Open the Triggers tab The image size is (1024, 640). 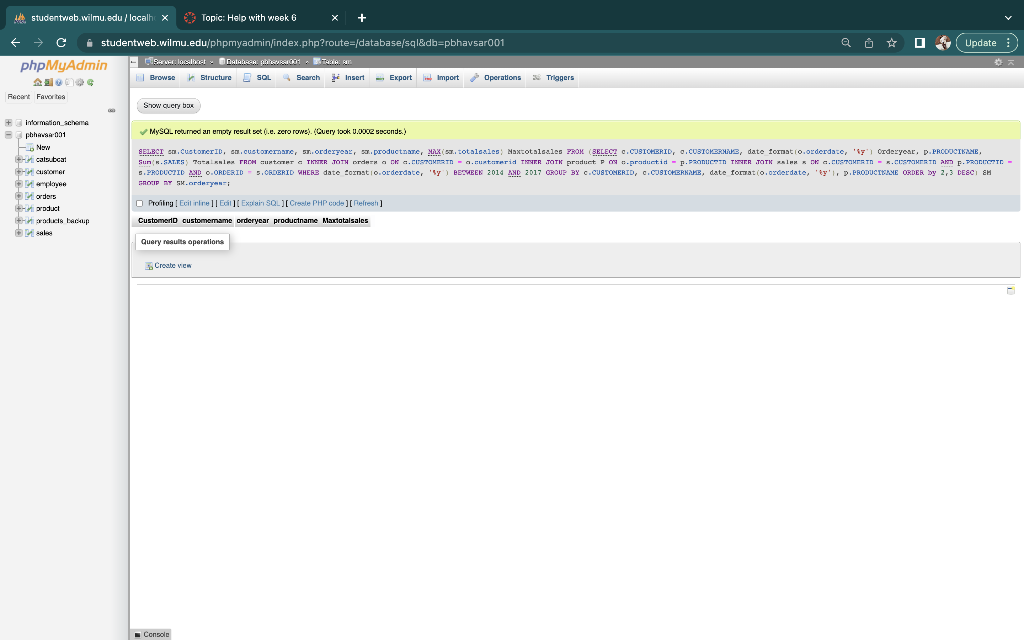[553, 78]
